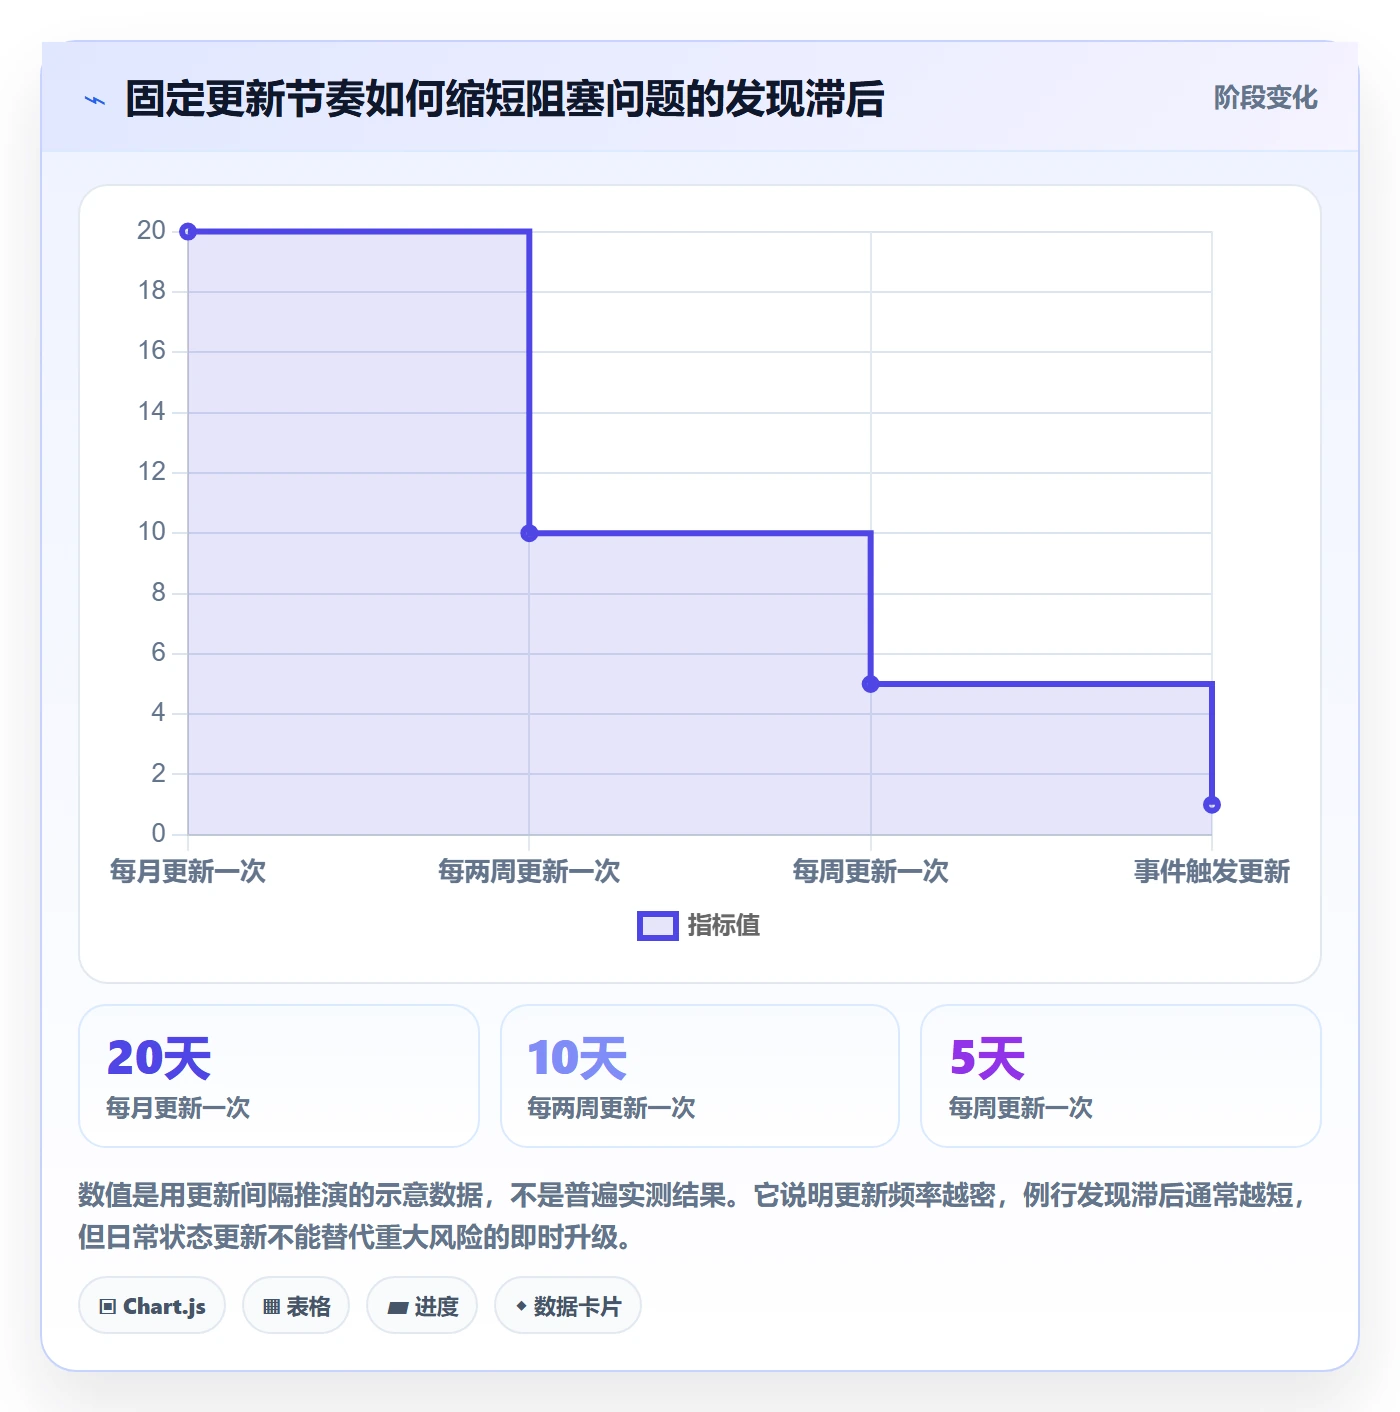Click the data point for 事件触发更新
The height and width of the screenshot is (1412, 1400).
pos(1212,804)
